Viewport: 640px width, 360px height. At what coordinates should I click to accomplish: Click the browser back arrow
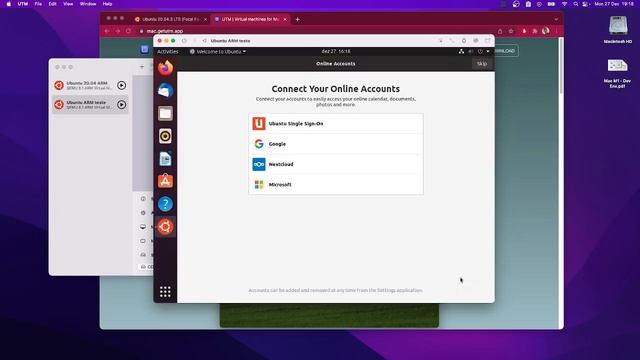pos(107,31)
